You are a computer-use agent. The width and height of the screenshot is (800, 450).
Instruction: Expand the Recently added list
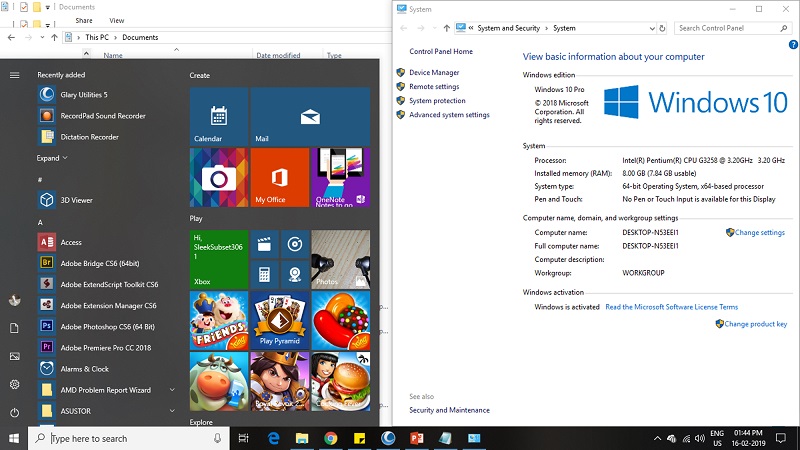pyautogui.click(x=52, y=158)
